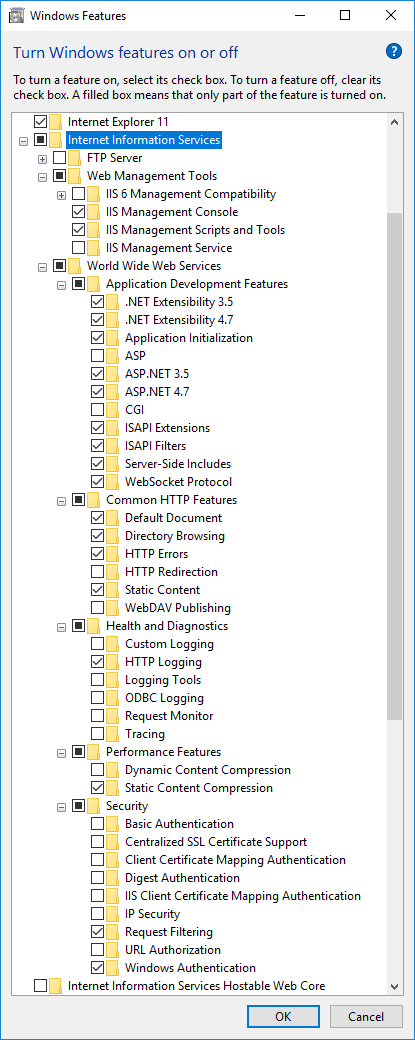Check the Basic Authentication checkbox

(97, 824)
